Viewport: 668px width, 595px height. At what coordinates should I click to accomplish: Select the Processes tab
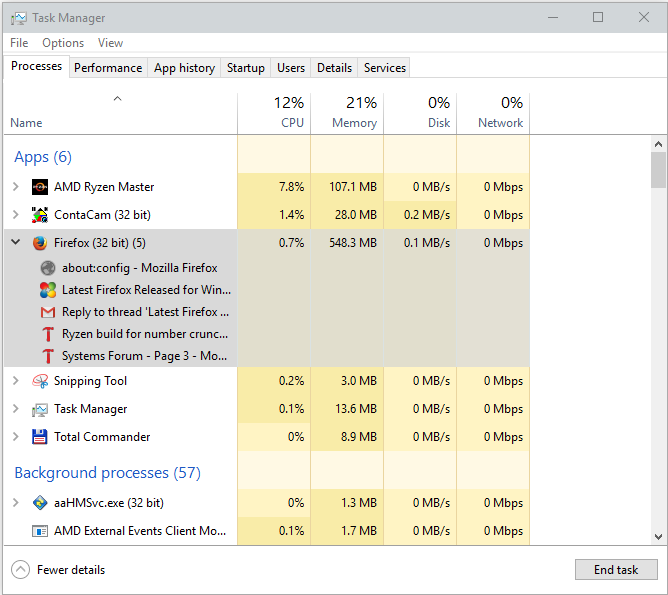click(x=37, y=66)
